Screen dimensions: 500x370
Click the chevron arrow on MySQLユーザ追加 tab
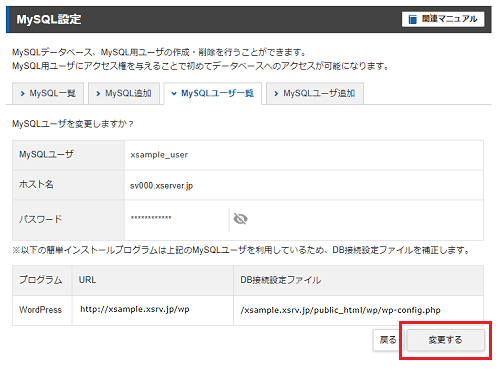coord(276,94)
